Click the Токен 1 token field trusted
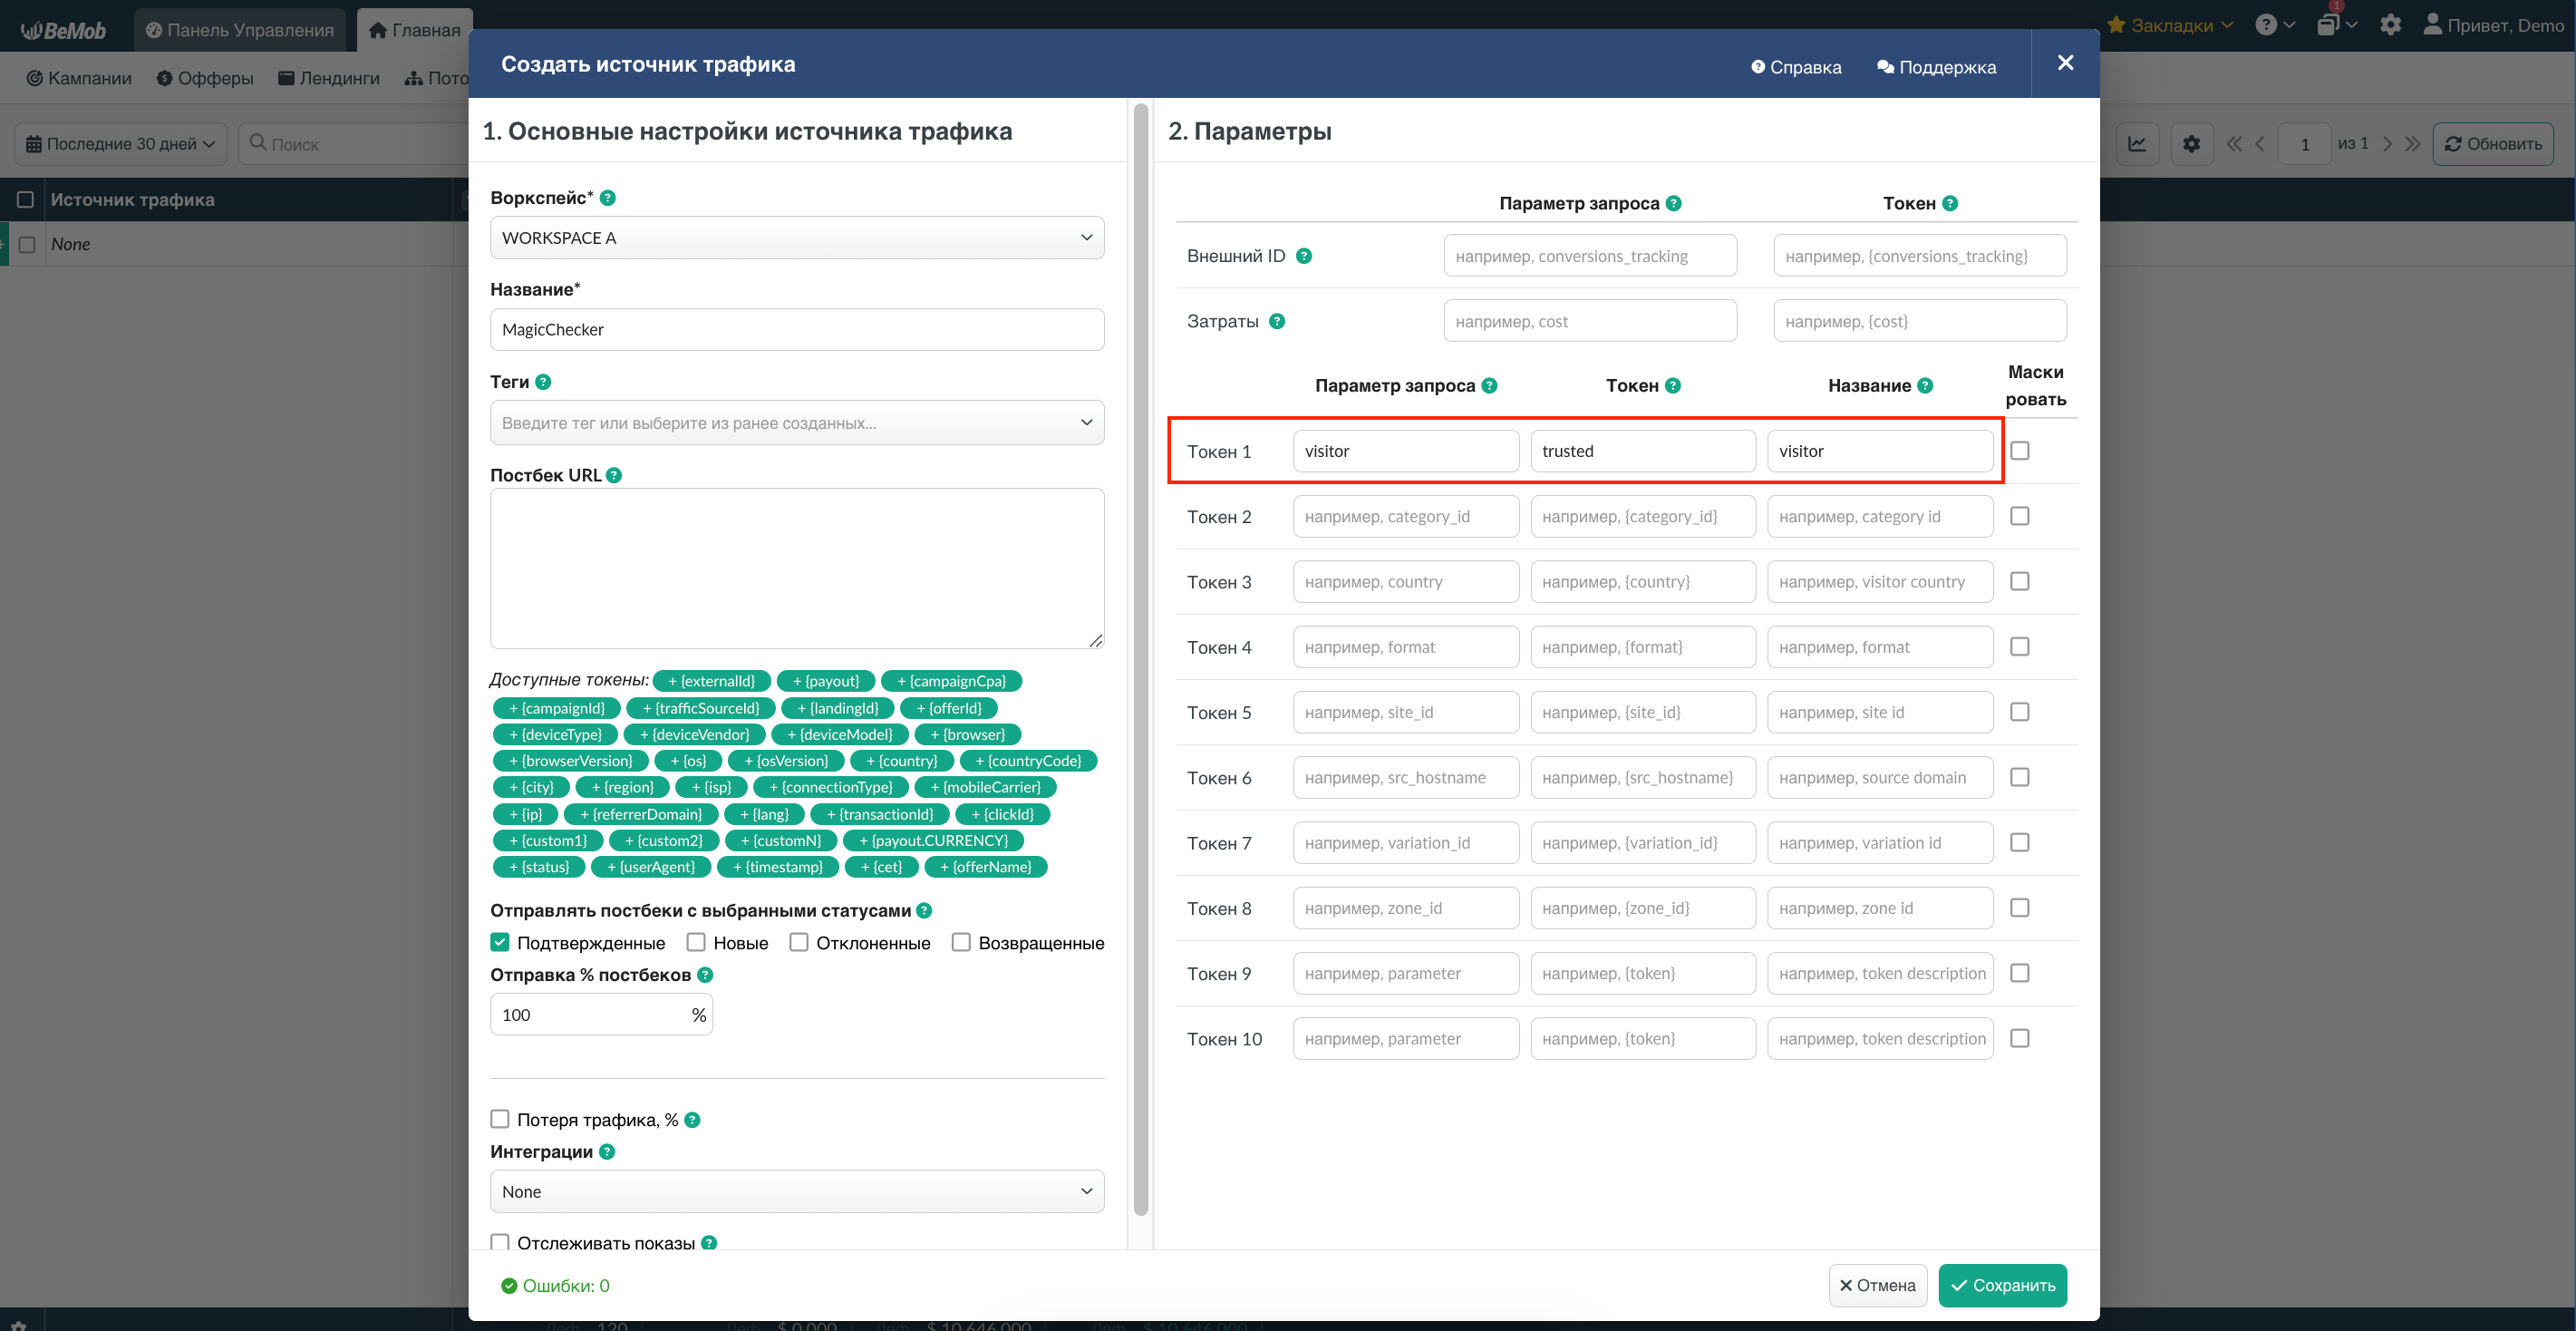The height and width of the screenshot is (1331, 2576). point(1643,451)
